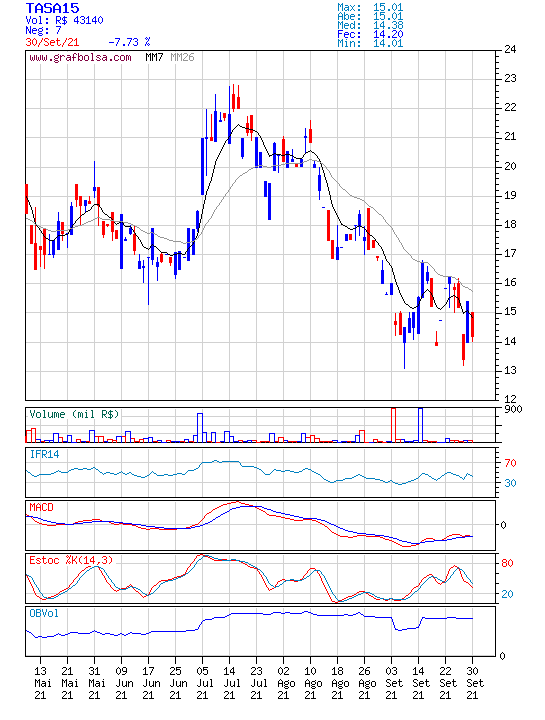Click the 14 Jul 21 date marker
This screenshot has height=720, width=545.
(x=229, y=683)
